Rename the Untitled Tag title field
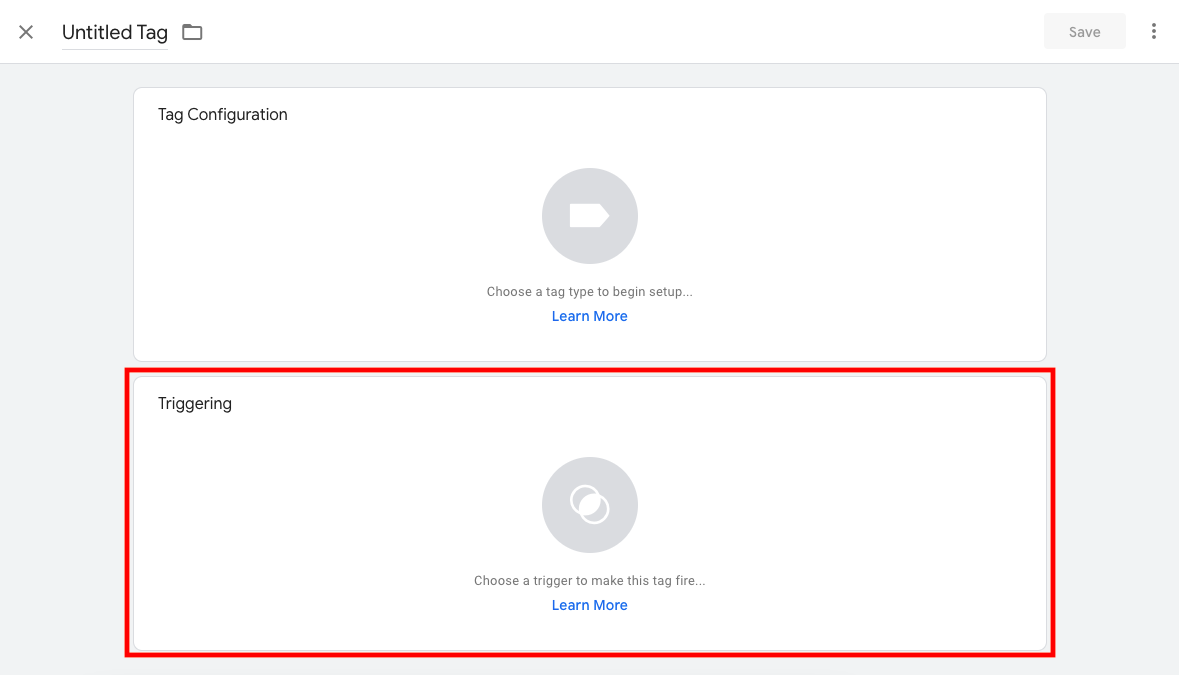This screenshot has width=1179, height=675. [x=114, y=32]
